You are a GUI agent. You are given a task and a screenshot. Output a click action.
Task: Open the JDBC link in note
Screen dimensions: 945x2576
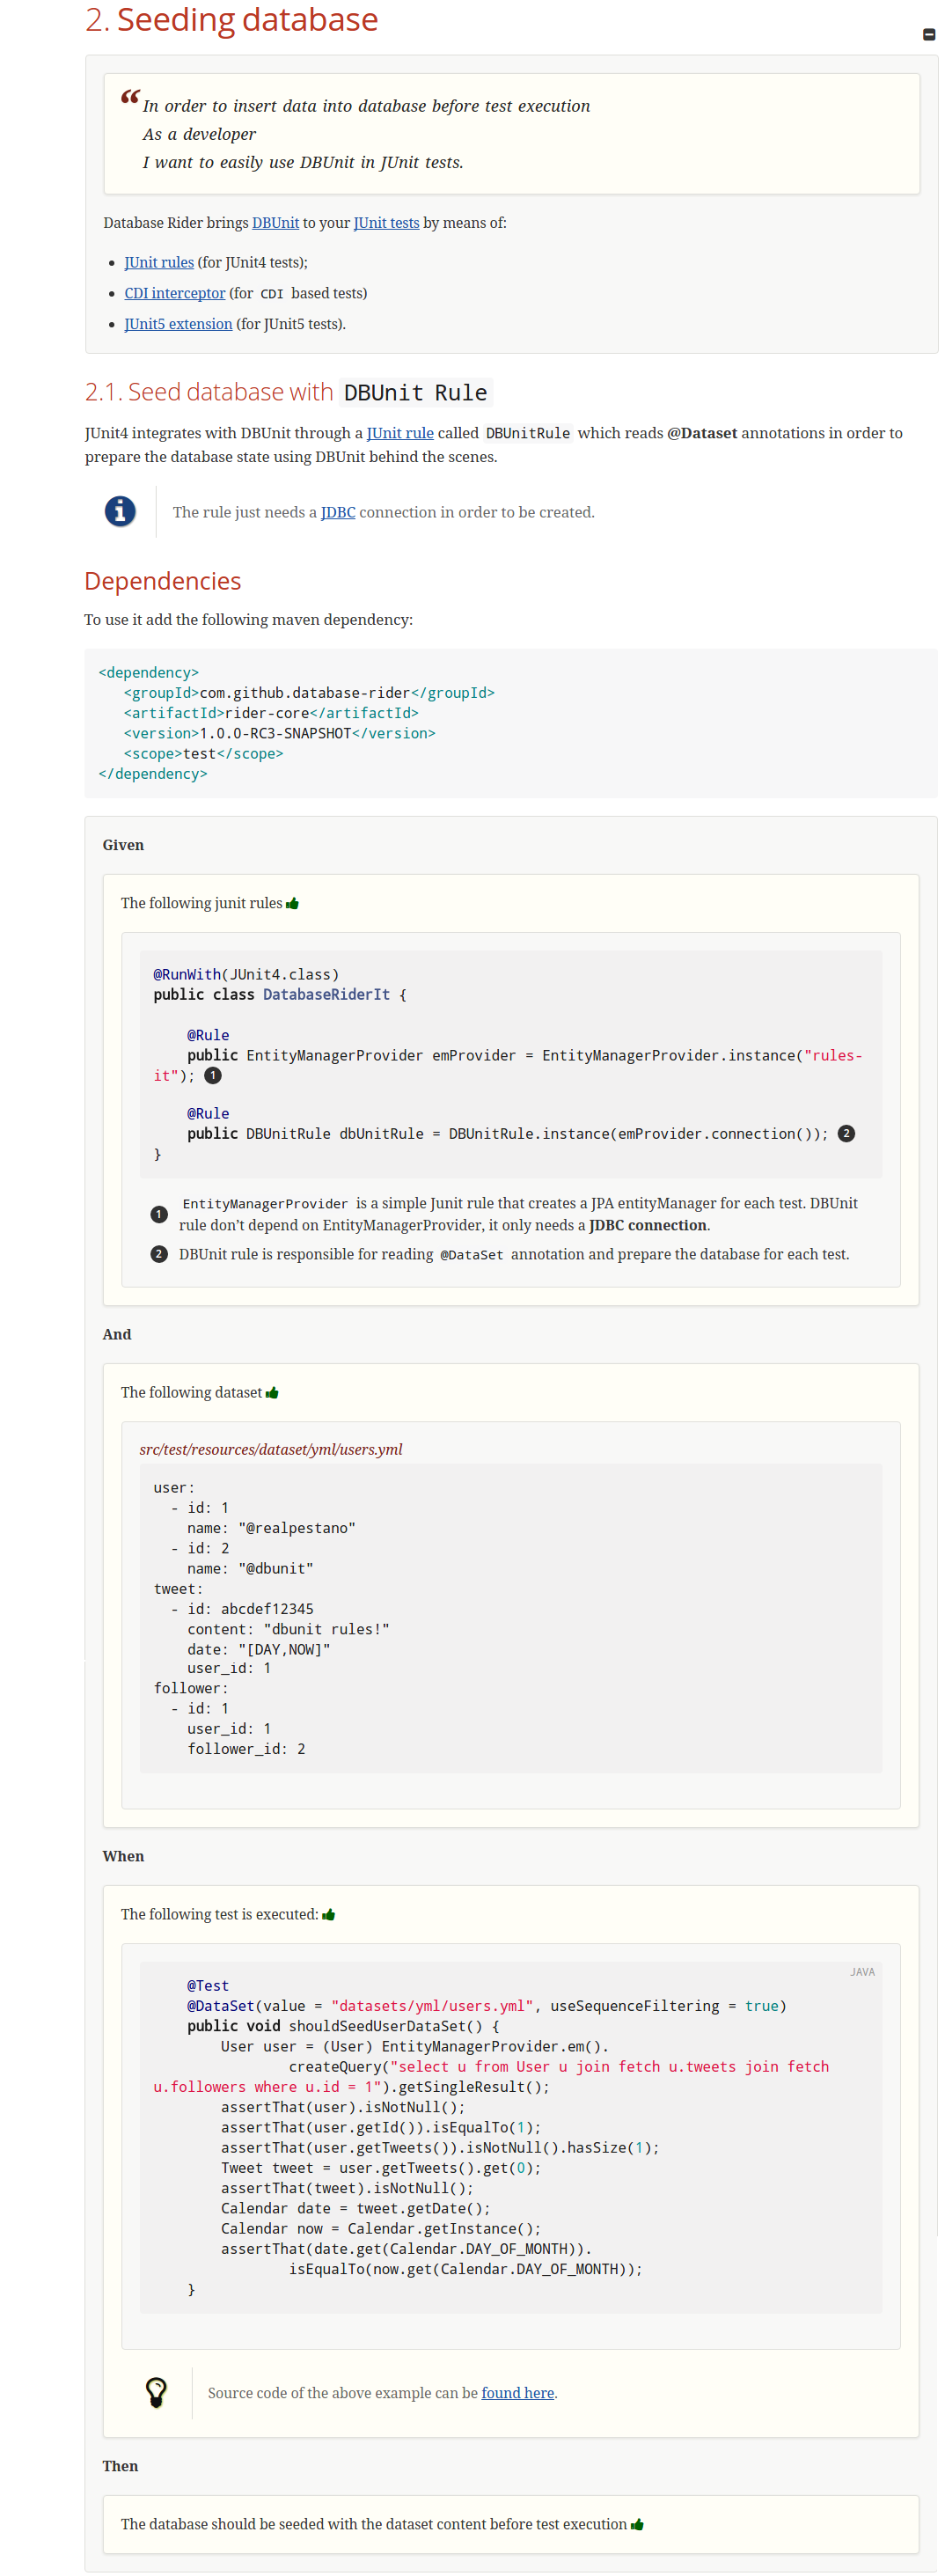pyautogui.click(x=338, y=513)
